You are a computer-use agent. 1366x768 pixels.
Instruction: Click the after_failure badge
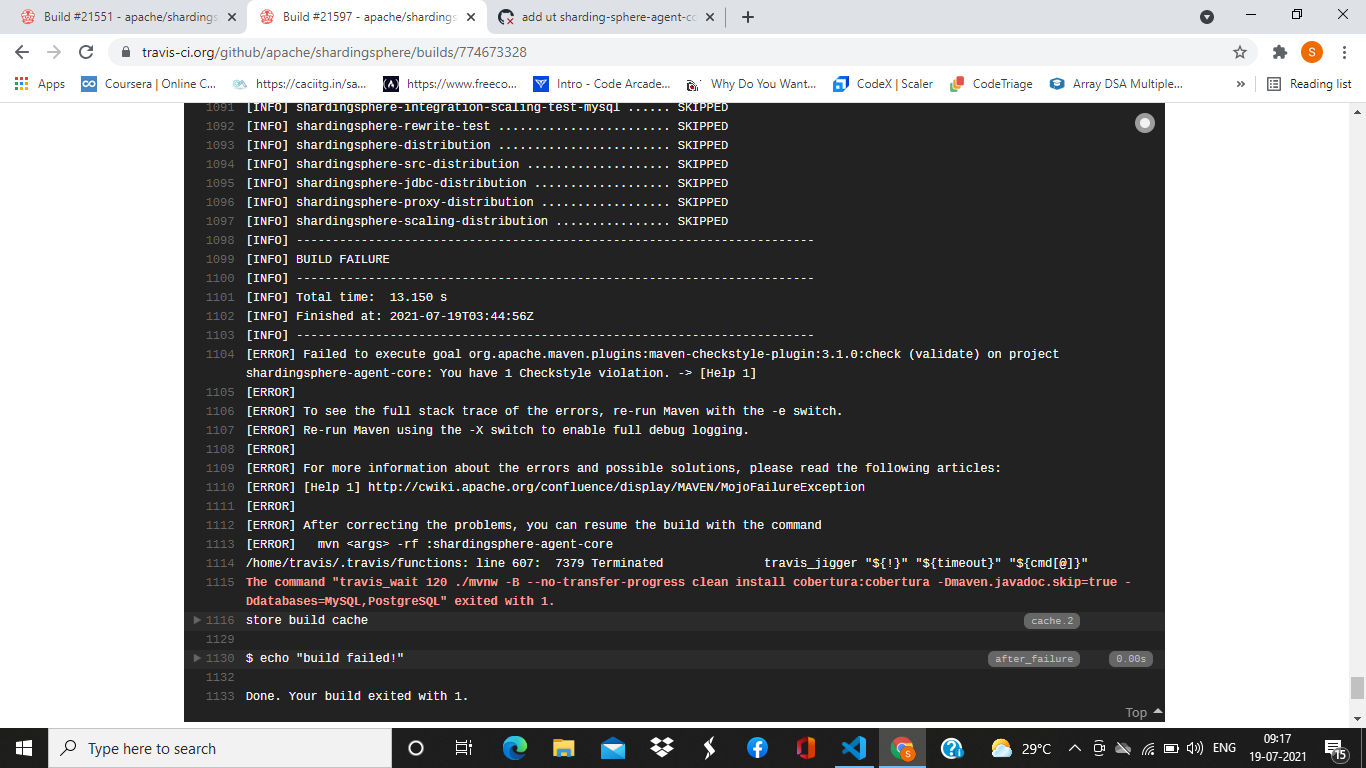pos(1033,659)
